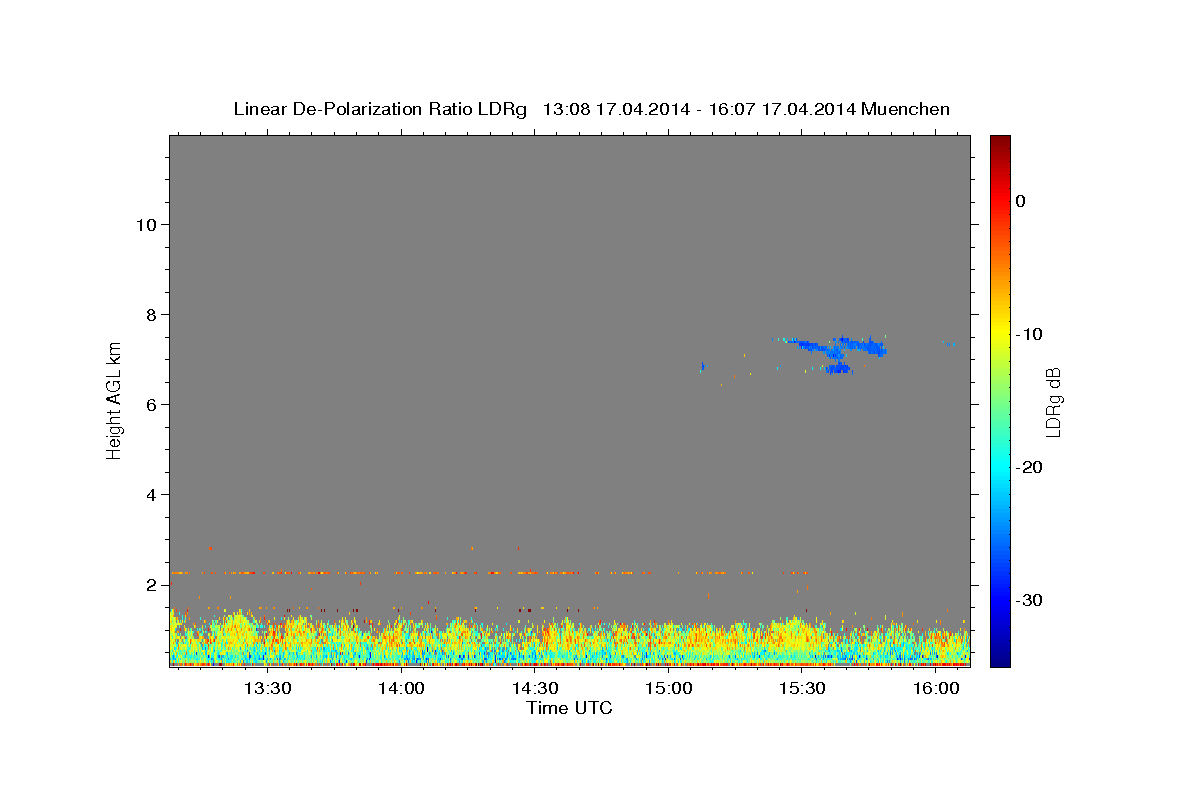1200x800 pixels.
Task: Click the blue -30 dB colorbar region
Action: [x=1000, y=600]
